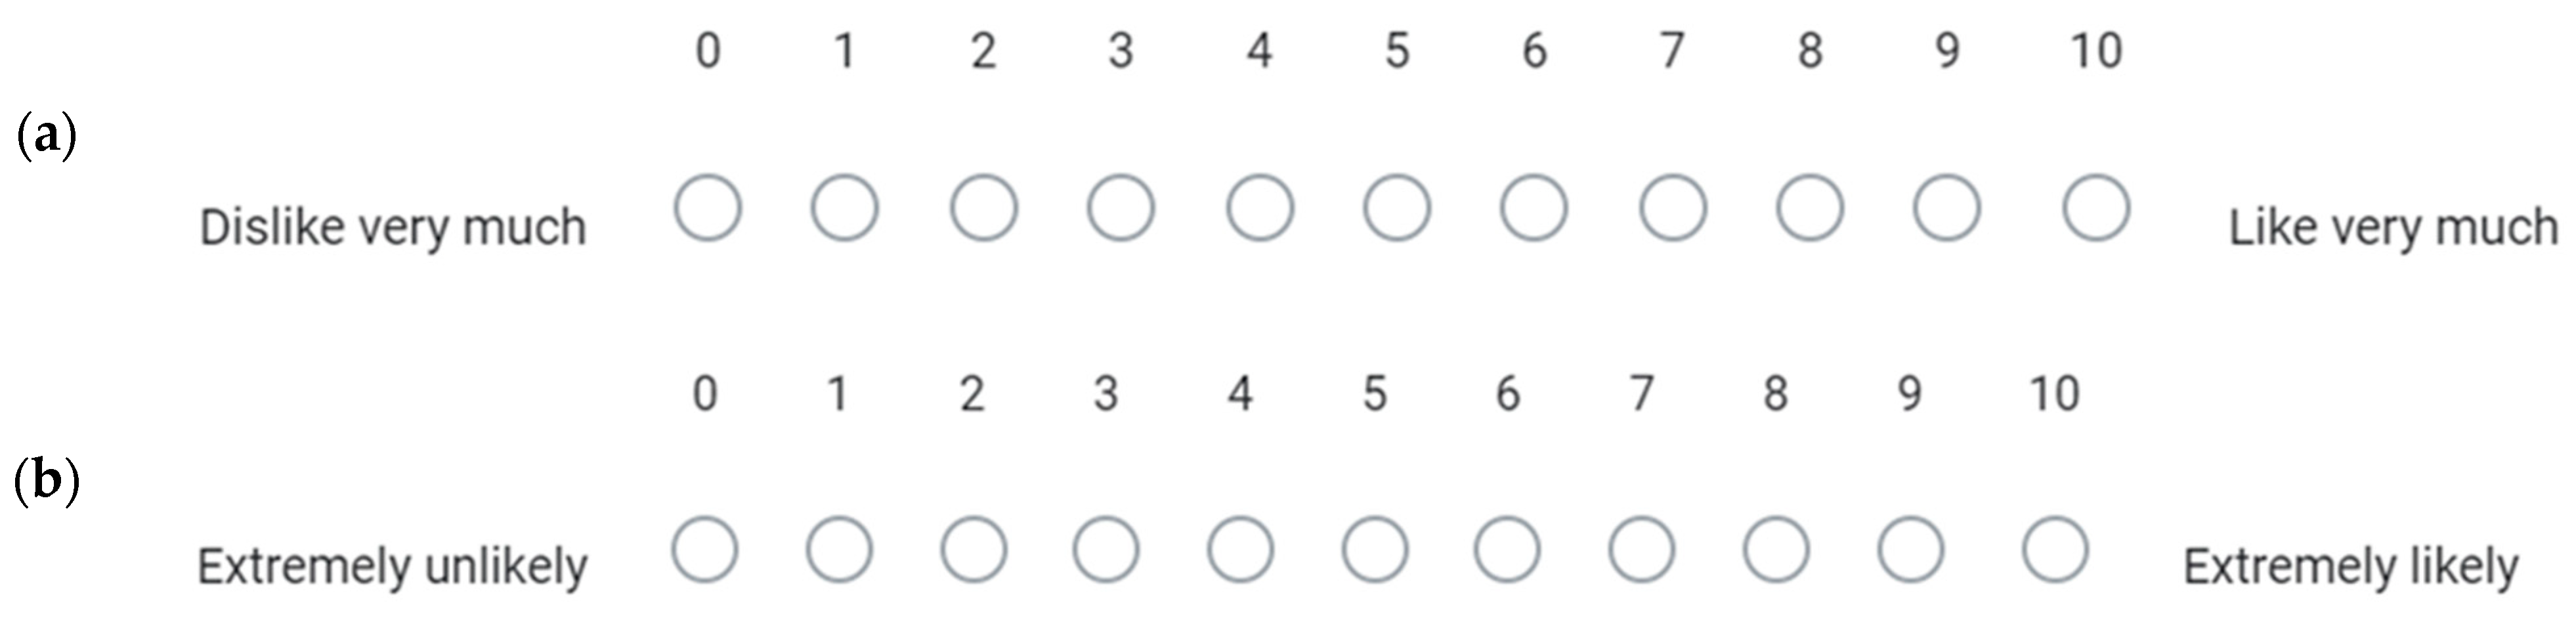Choose midpoint 5 on the liking scale
Viewport: 2576px width, 626px height.
[1397, 209]
